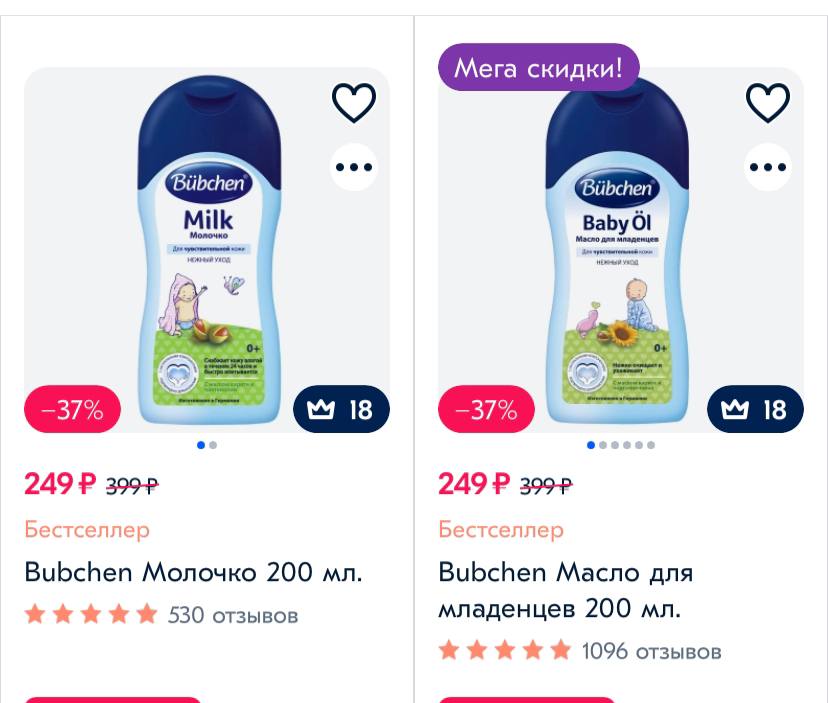This screenshot has height=703, width=828.
Task: Open Bubchen Масло для младенцев product title
Action: (566, 590)
